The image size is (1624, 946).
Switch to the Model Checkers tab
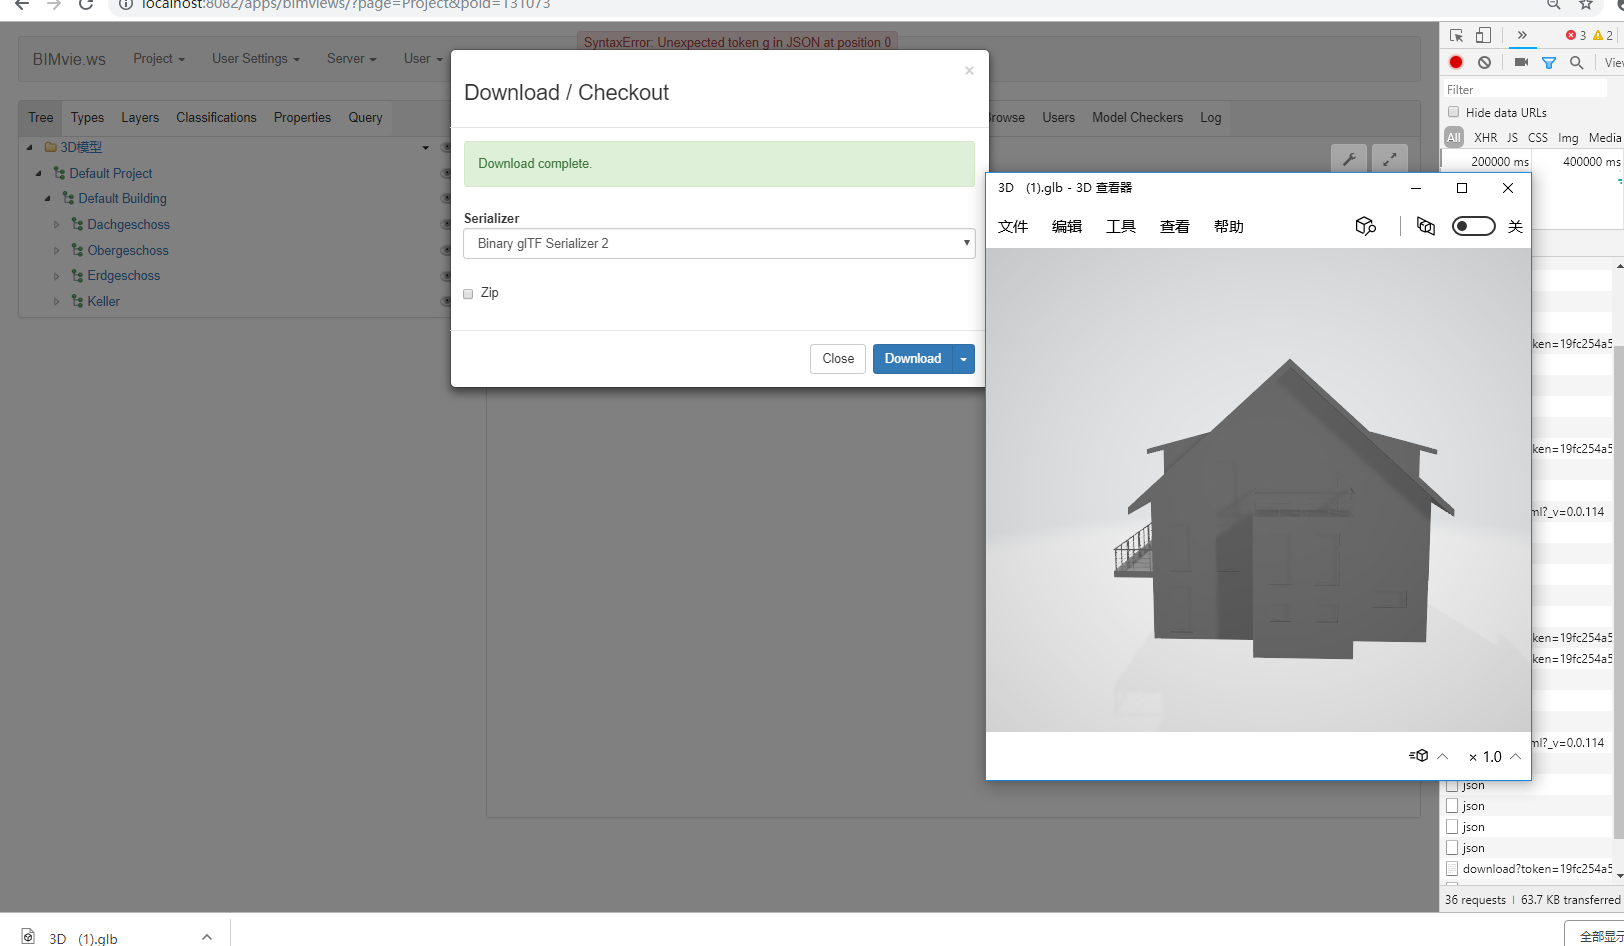tap(1137, 117)
